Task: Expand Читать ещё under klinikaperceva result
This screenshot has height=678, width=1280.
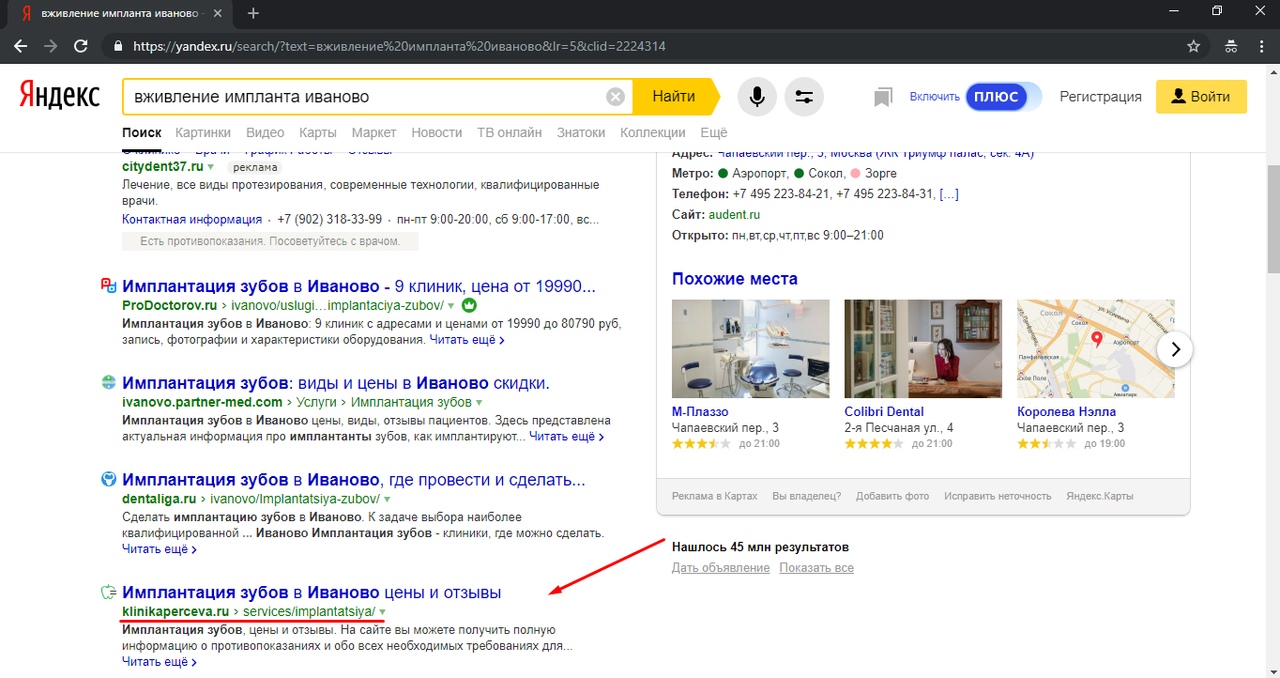Action: pyautogui.click(x=159, y=662)
